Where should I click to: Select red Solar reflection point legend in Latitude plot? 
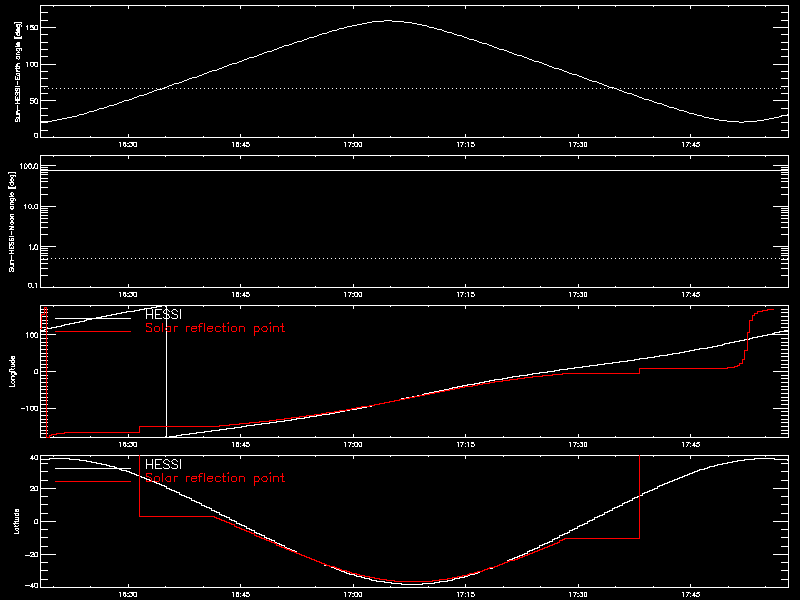pos(215,478)
